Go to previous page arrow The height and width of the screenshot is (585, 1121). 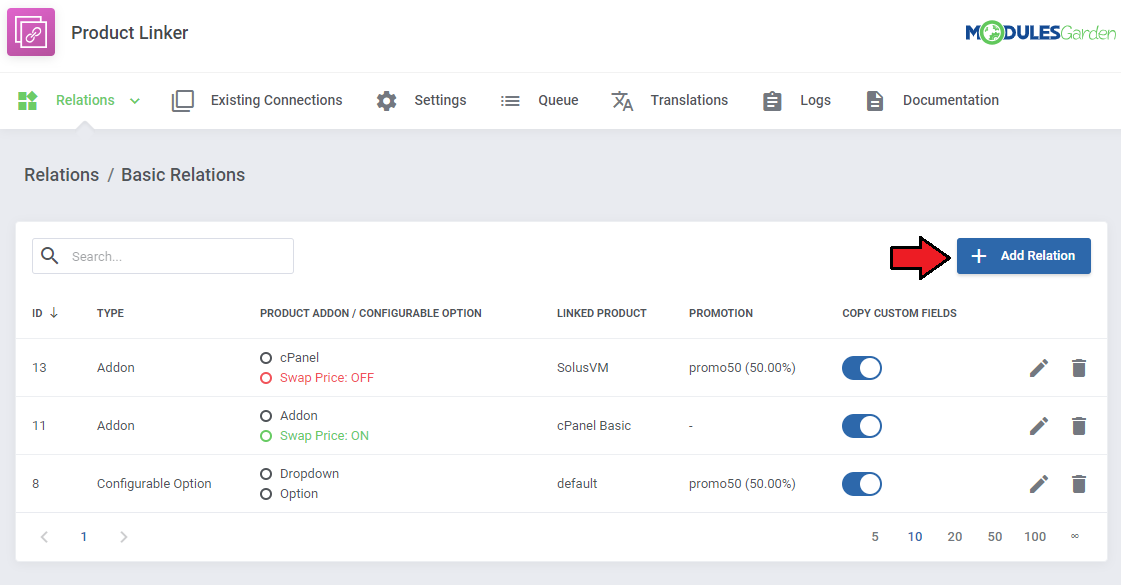[44, 536]
